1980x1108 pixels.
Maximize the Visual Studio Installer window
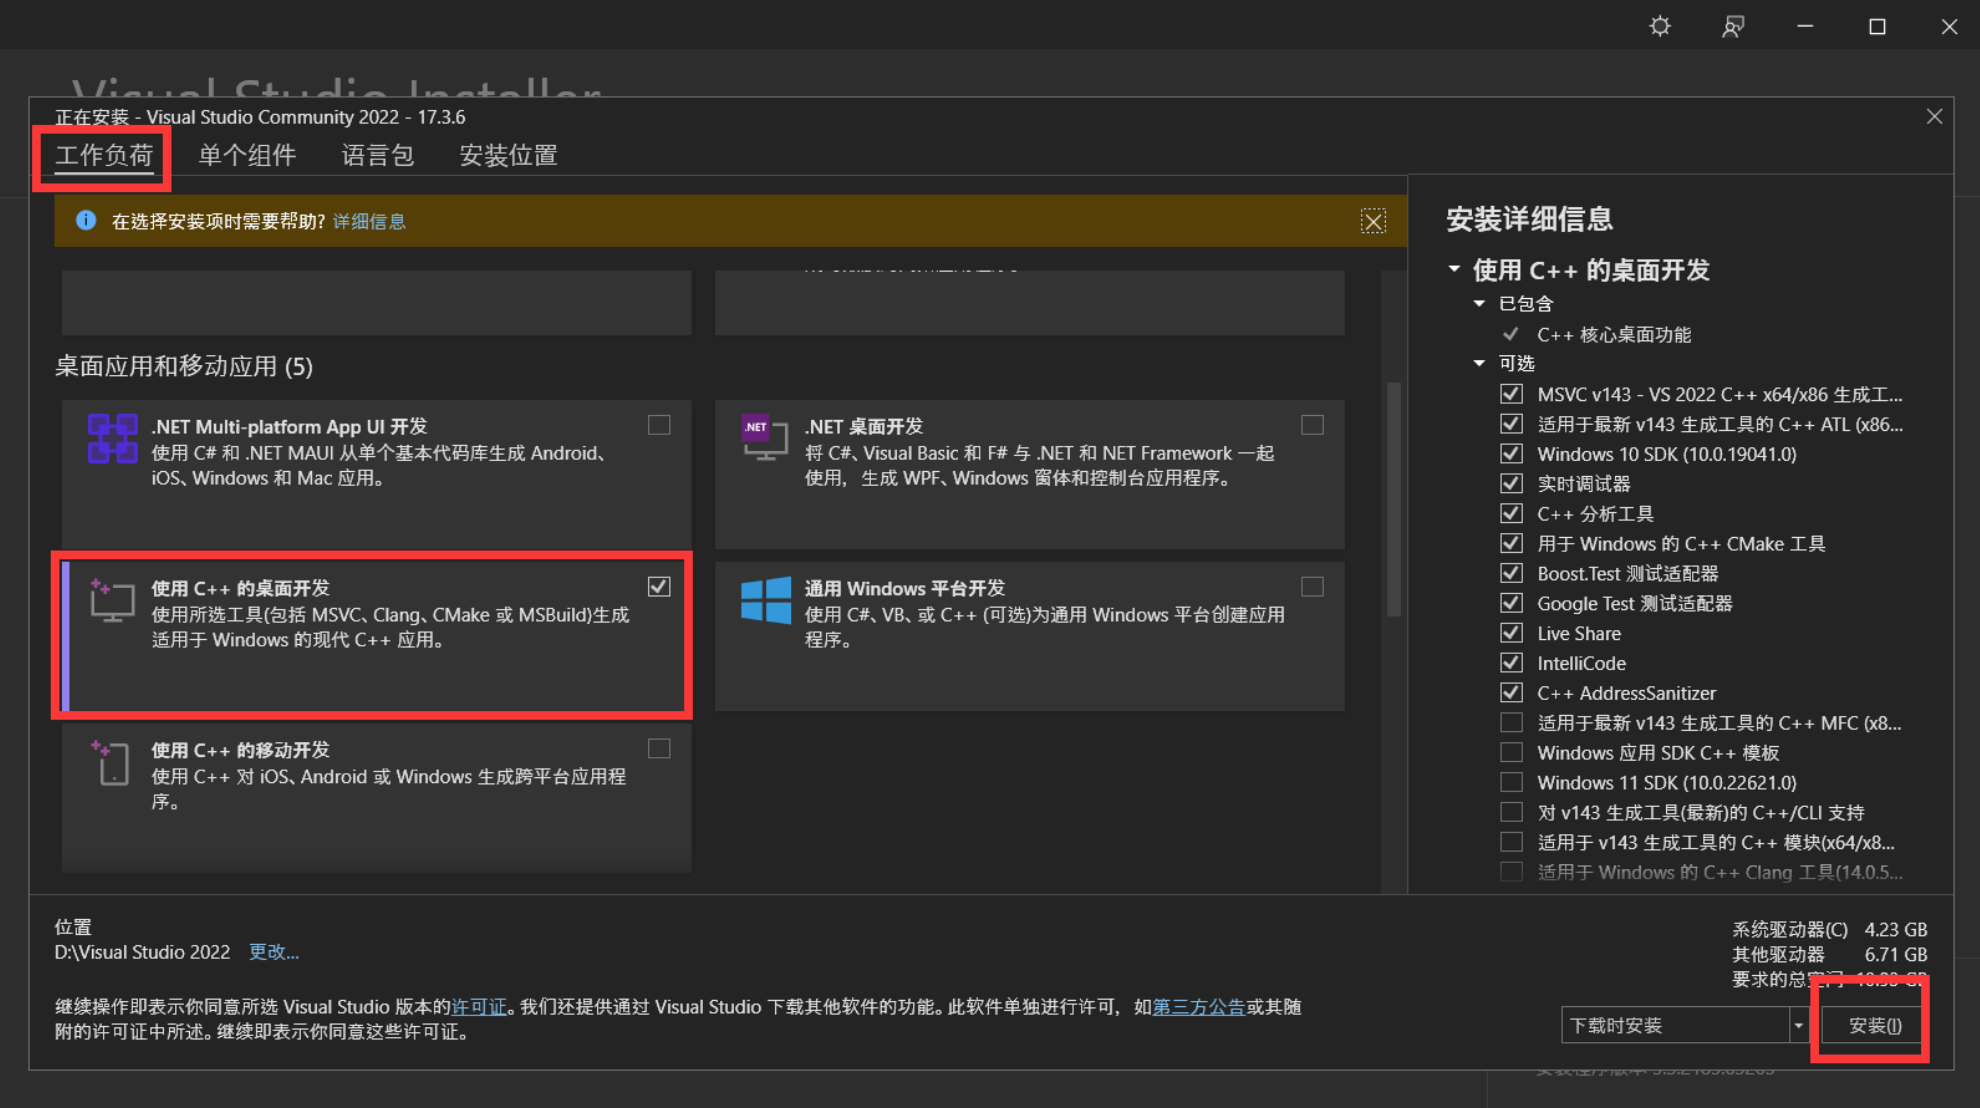pos(1877,26)
